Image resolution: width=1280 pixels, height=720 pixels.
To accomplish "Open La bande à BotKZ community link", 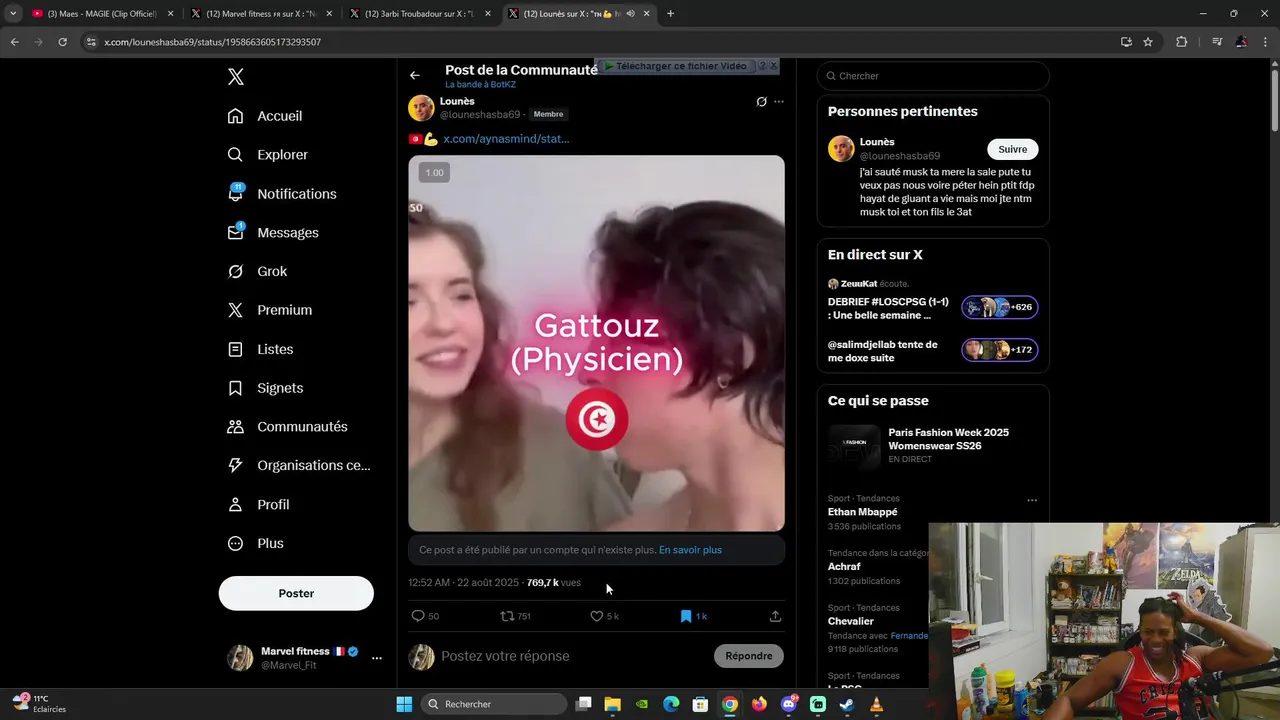I will click(x=480, y=85).
